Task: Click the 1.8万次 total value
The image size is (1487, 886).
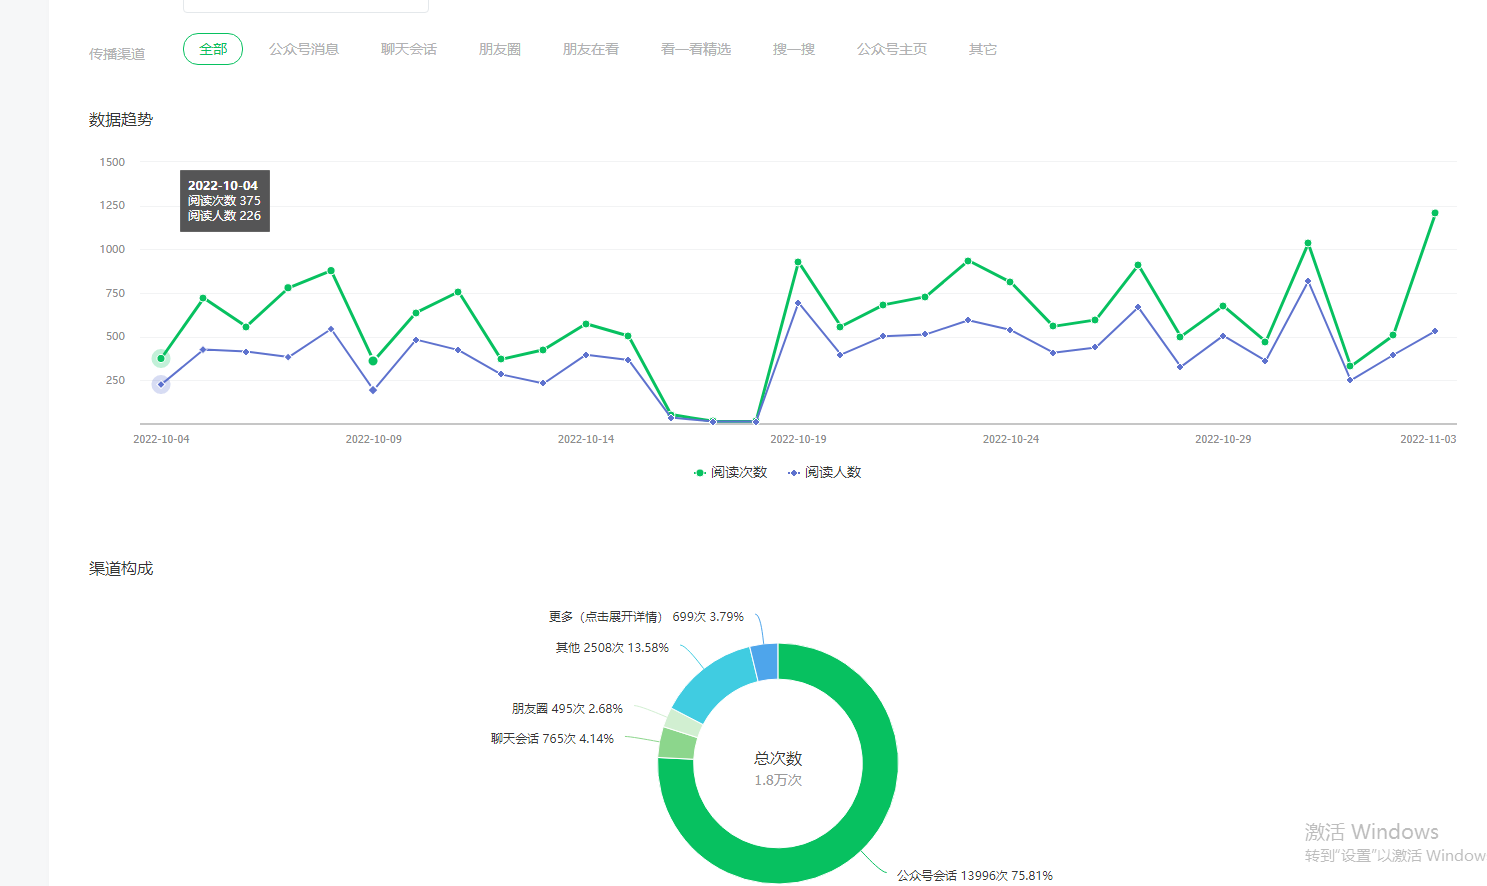Action: tap(778, 780)
